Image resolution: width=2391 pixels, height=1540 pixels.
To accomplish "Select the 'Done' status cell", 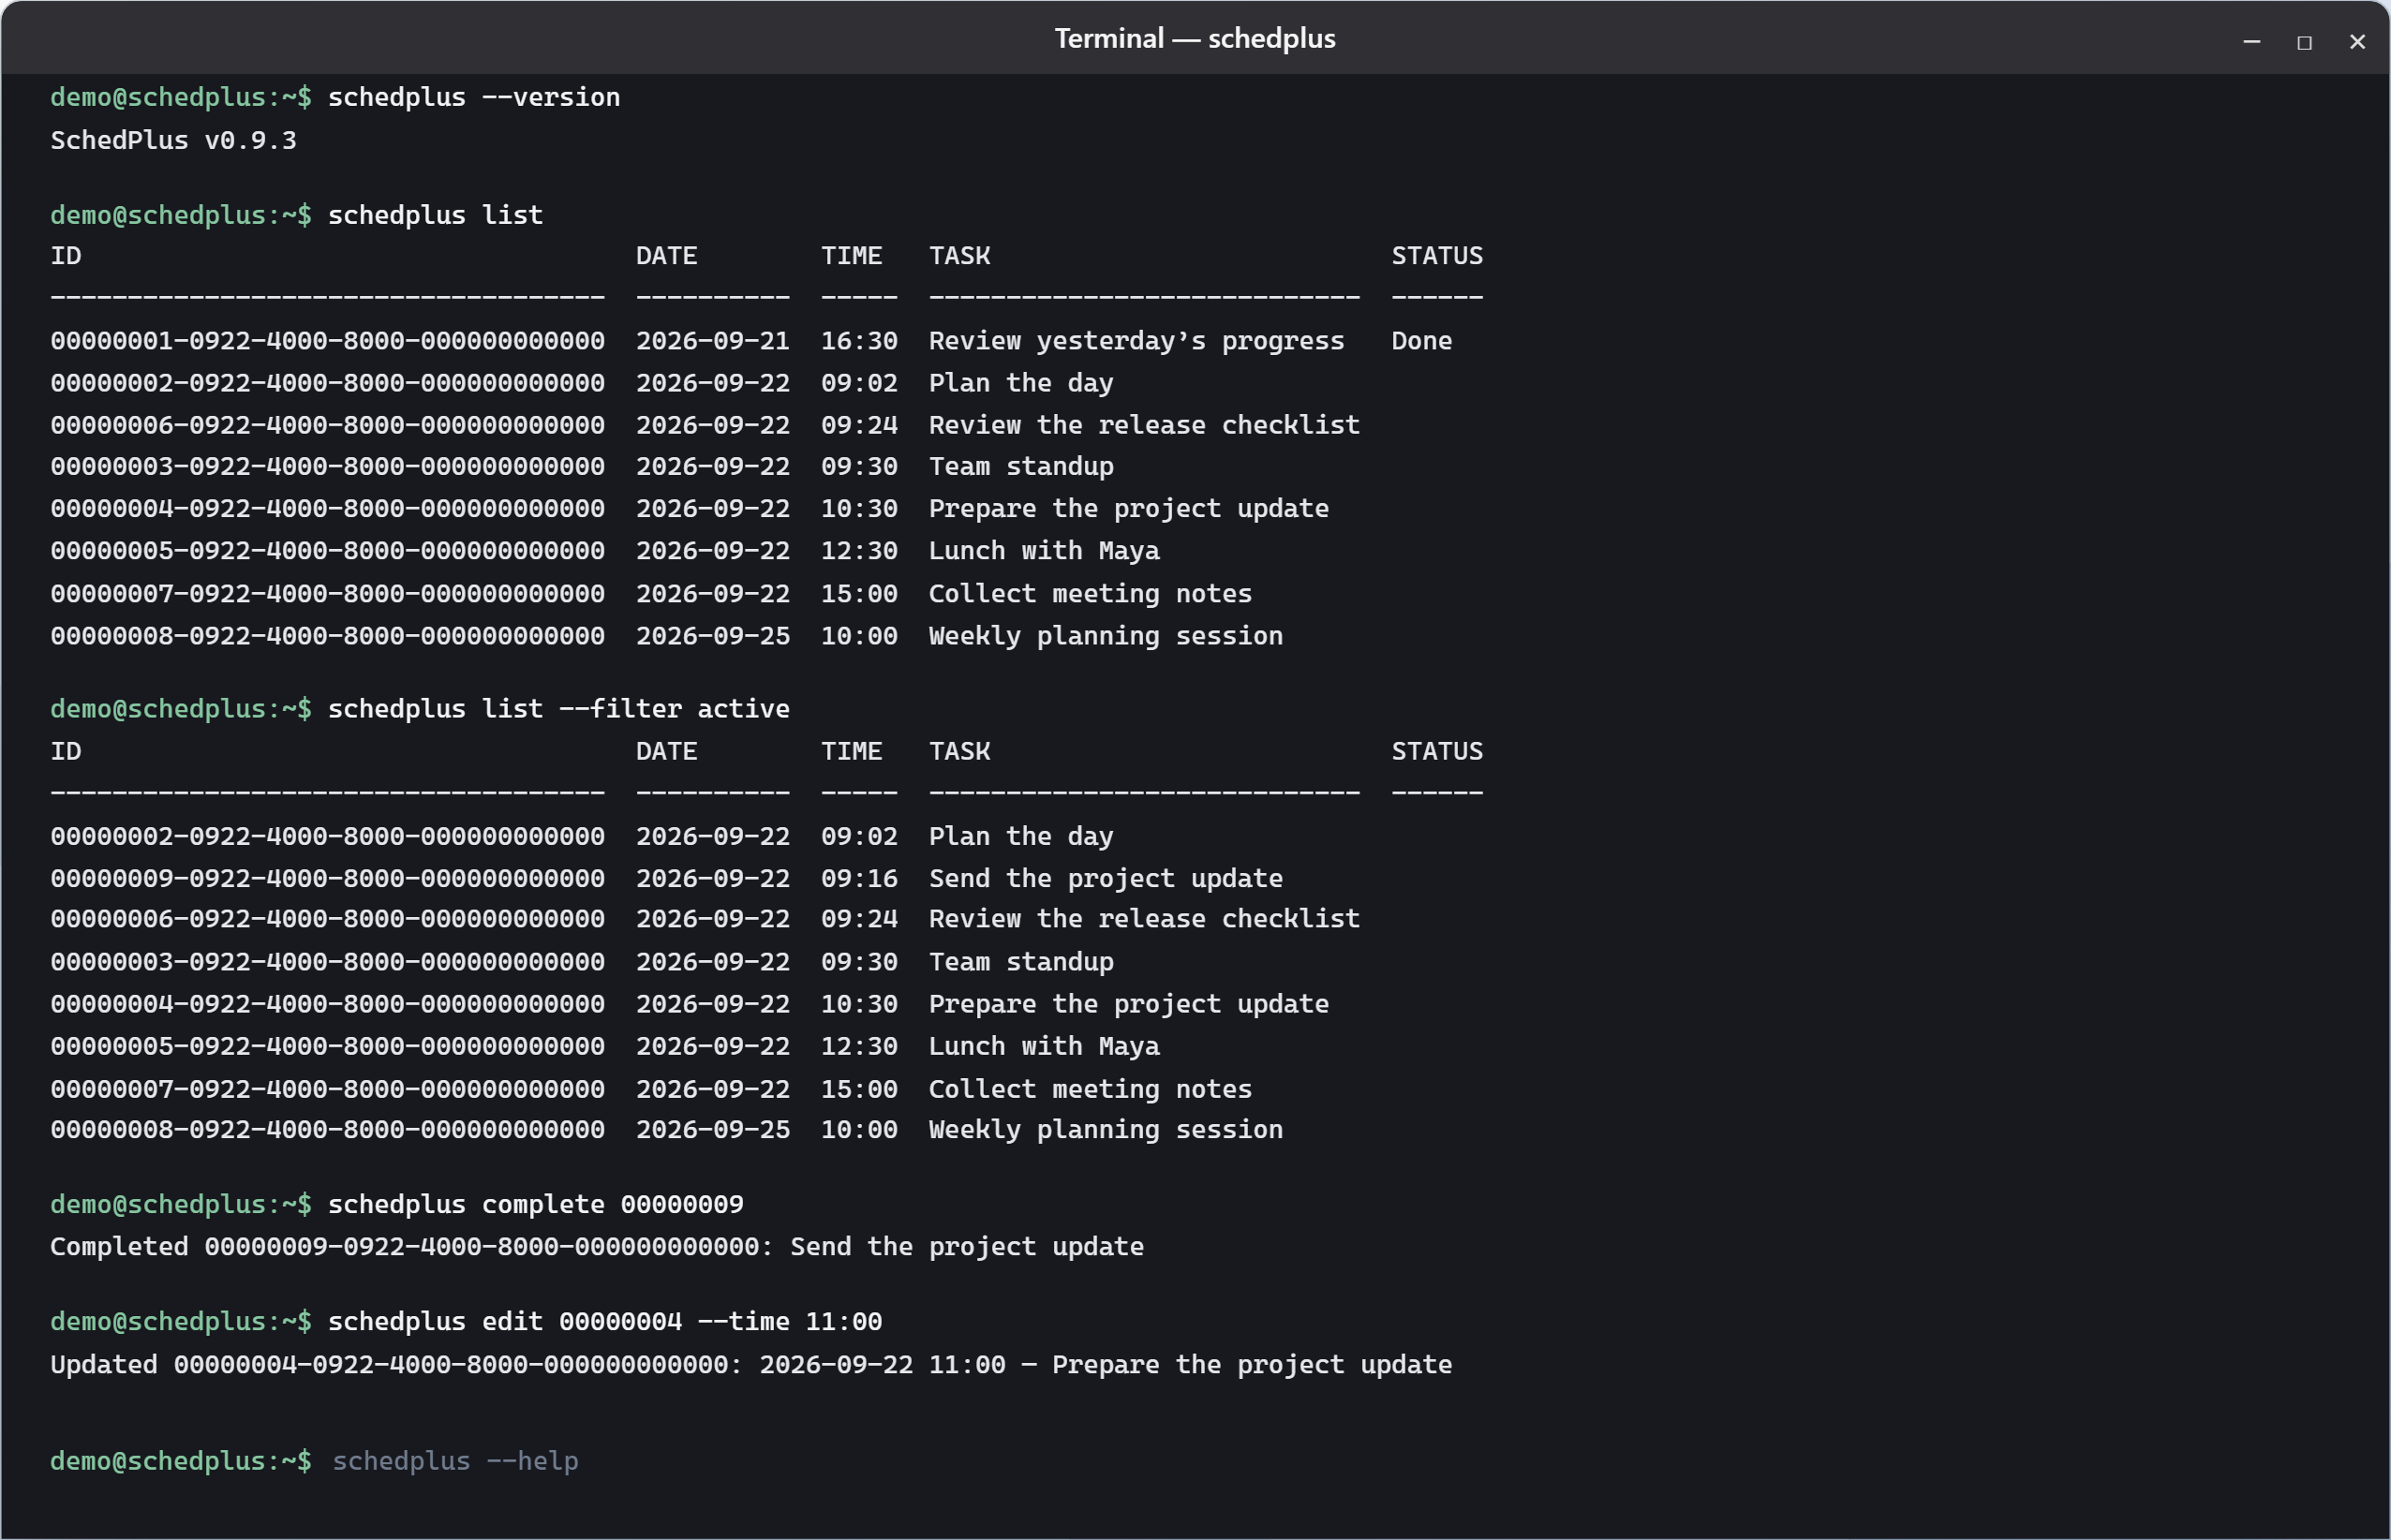I will click(1421, 341).
